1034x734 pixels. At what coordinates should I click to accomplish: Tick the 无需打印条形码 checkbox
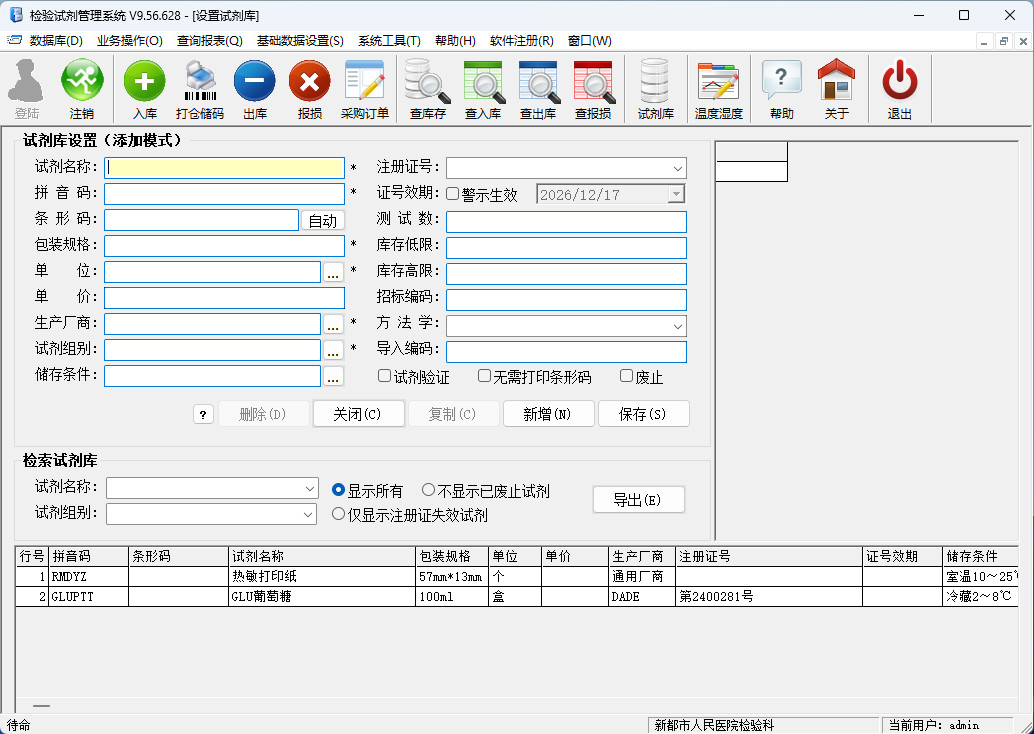484,376
